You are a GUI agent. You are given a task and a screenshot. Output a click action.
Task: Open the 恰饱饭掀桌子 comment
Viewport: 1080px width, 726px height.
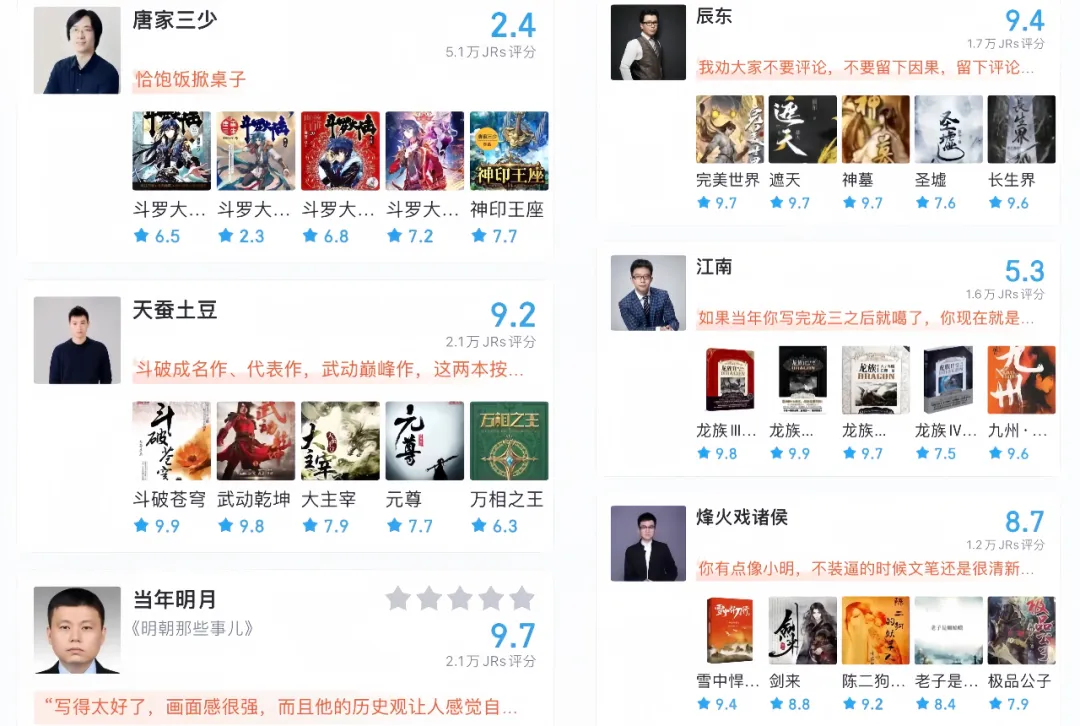pyautogui.click(x=190, y=79)
